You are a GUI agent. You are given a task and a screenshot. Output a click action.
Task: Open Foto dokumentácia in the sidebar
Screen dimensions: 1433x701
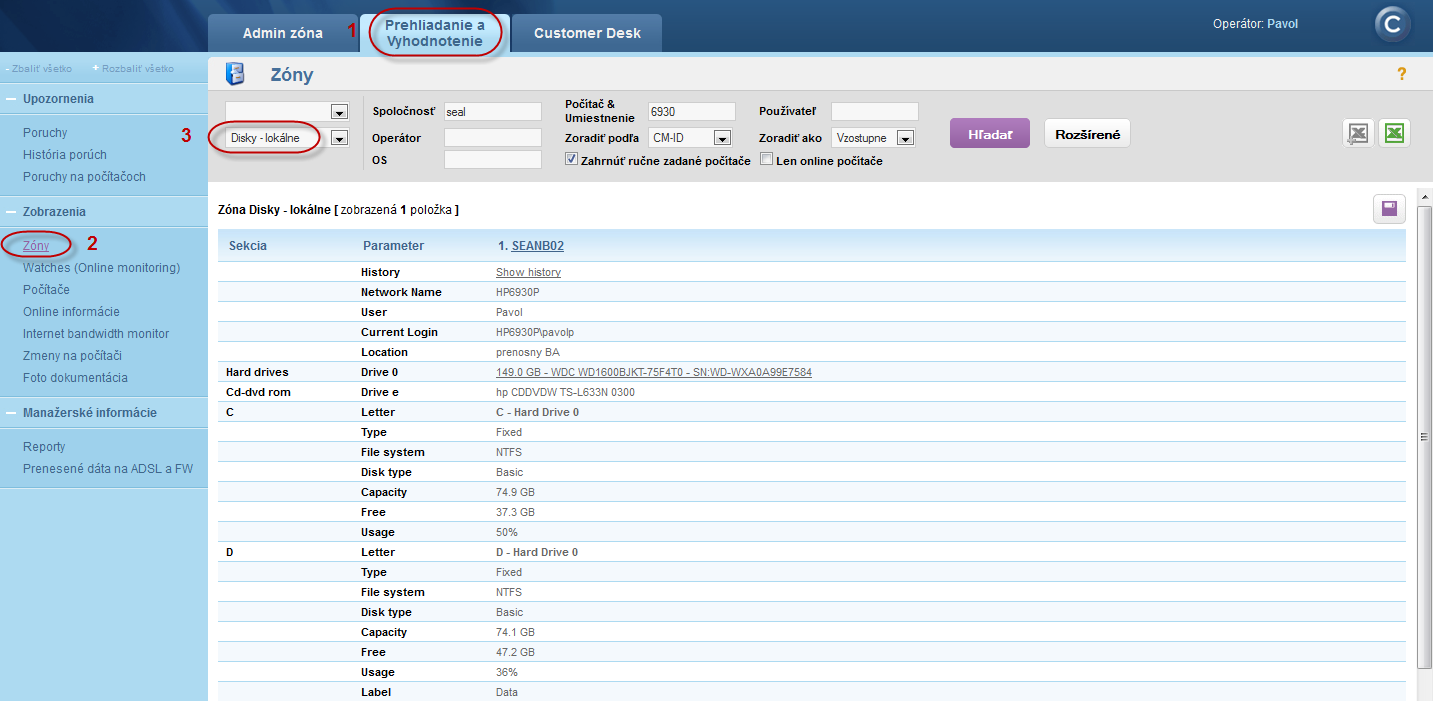75,378
